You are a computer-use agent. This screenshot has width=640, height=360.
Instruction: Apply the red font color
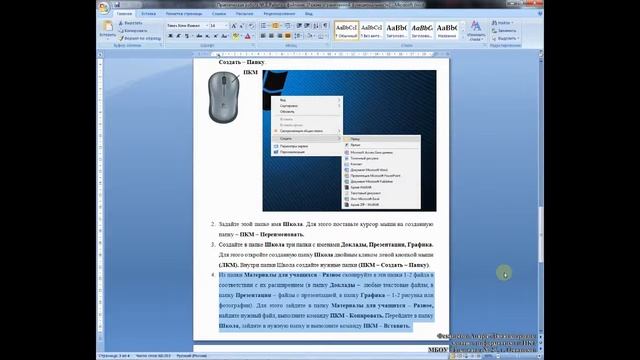(x=247, y=36)
